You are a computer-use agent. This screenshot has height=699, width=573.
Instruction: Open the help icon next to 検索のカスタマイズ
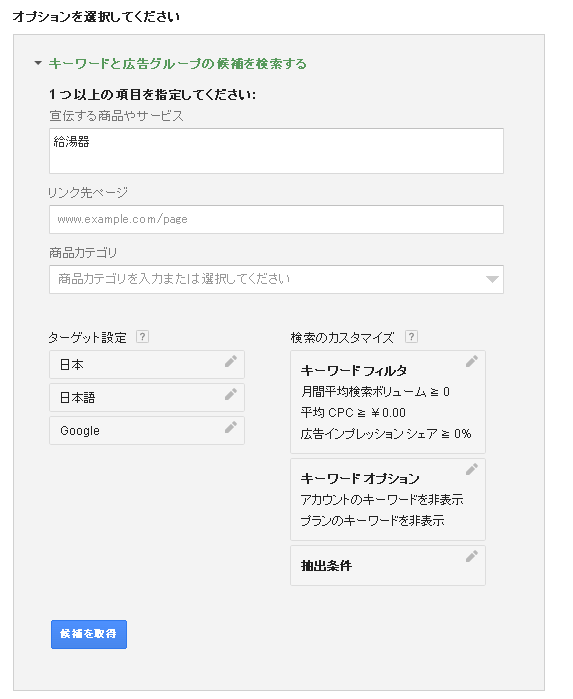point(411,337)
